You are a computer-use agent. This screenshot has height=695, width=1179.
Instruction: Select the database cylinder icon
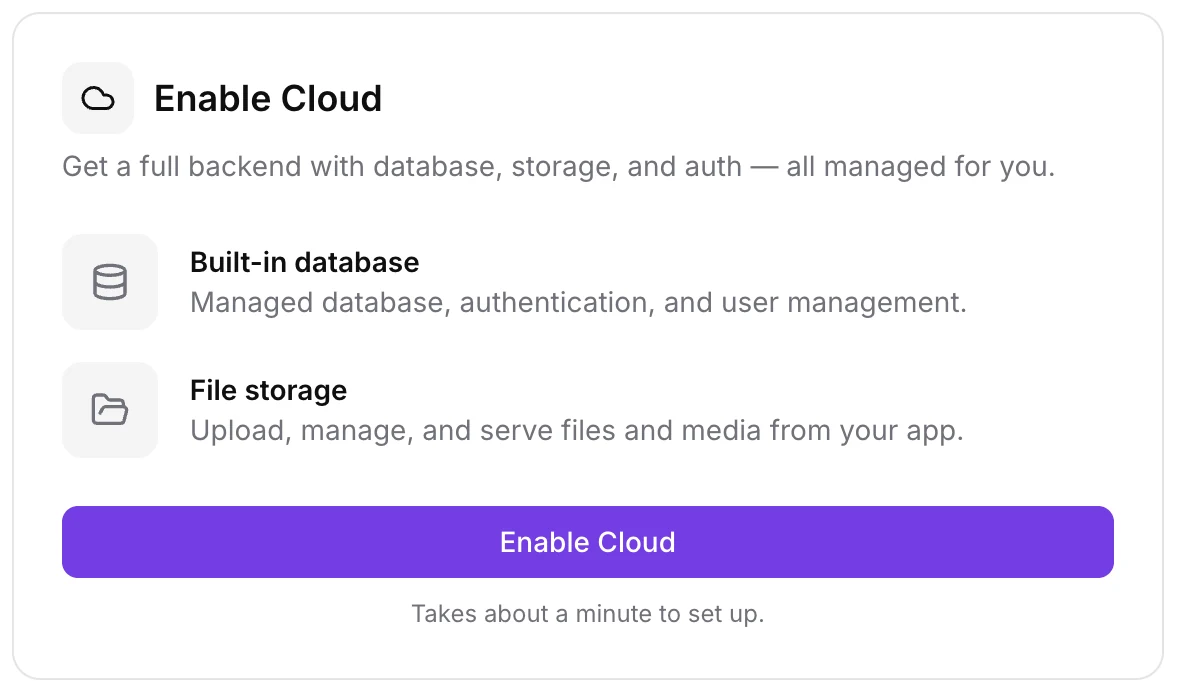click(x=110, y=282)
